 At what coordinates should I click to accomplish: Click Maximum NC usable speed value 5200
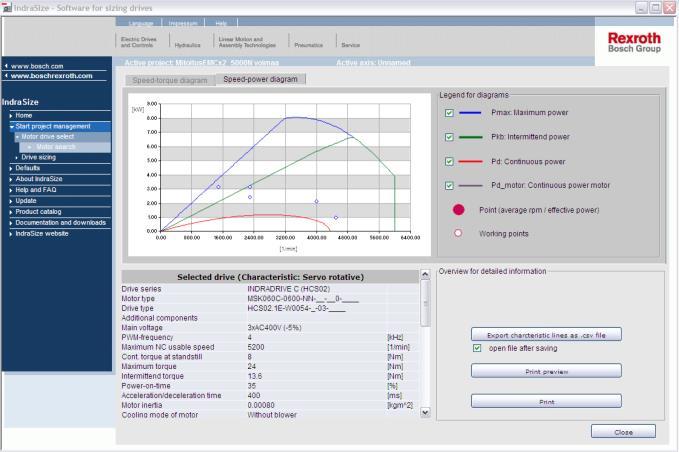tap(255, 347)
